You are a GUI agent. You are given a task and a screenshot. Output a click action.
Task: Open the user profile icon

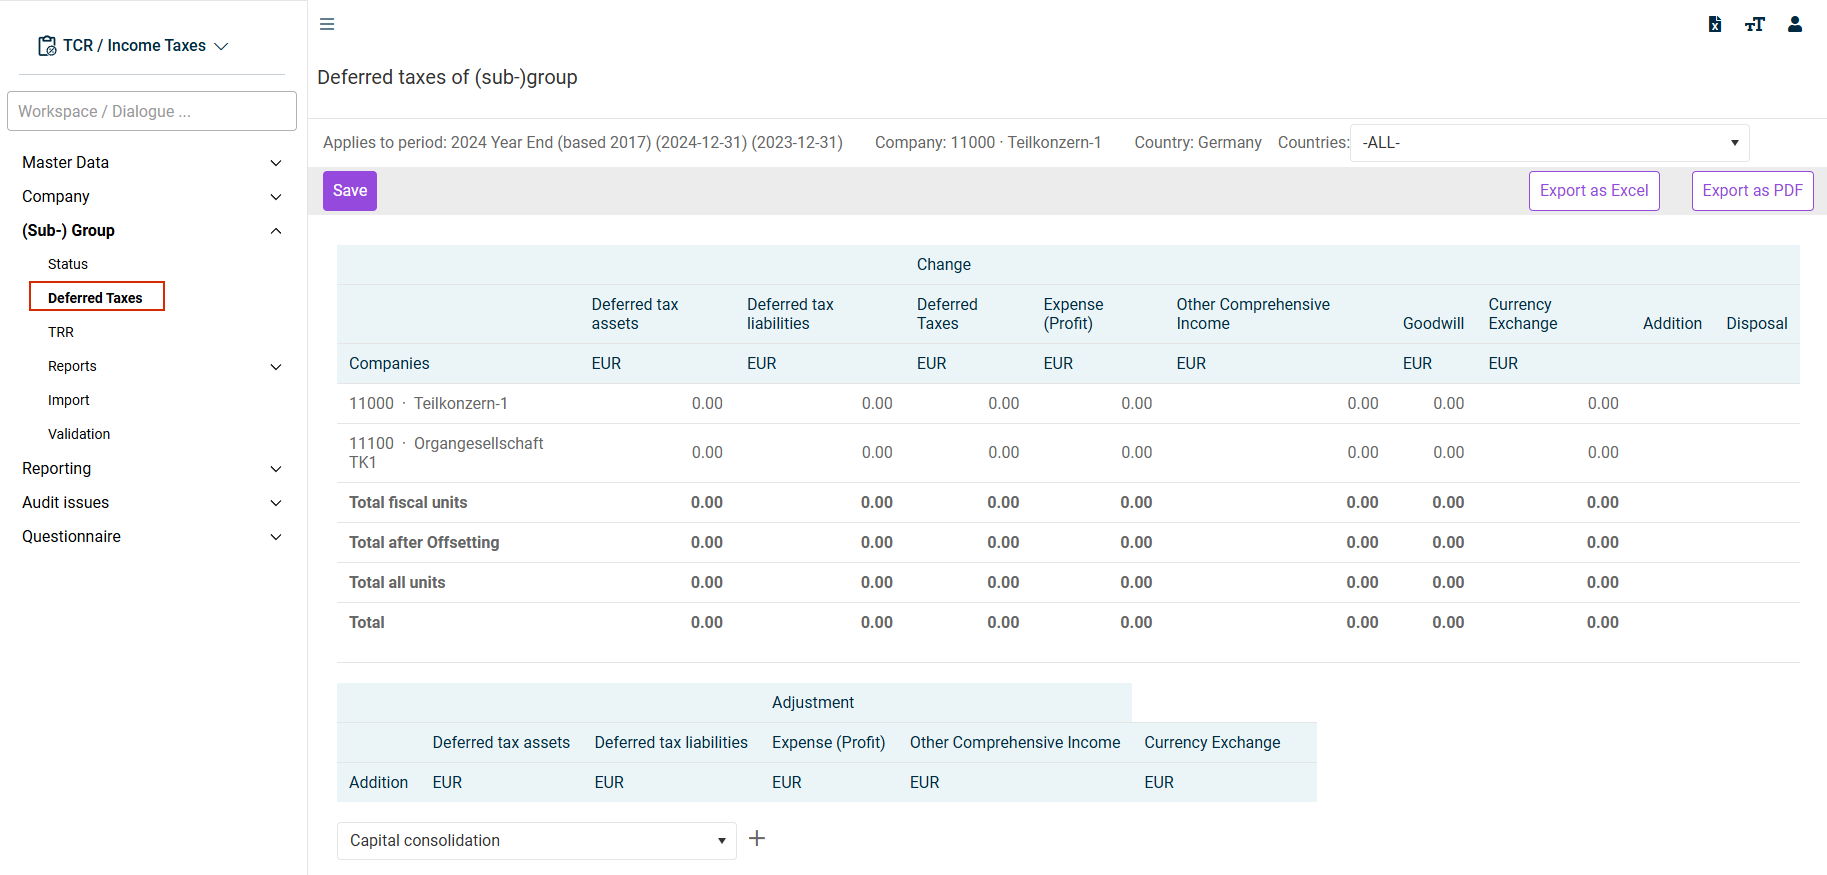[1795, 24]
